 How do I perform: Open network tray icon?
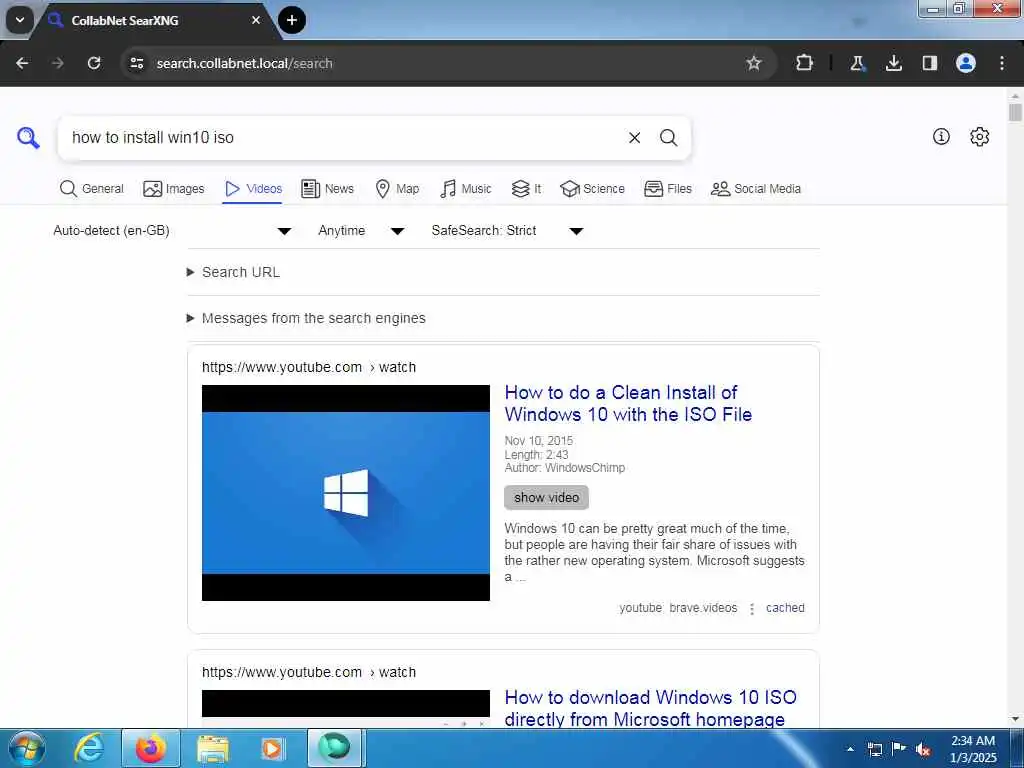coord(874,750)
